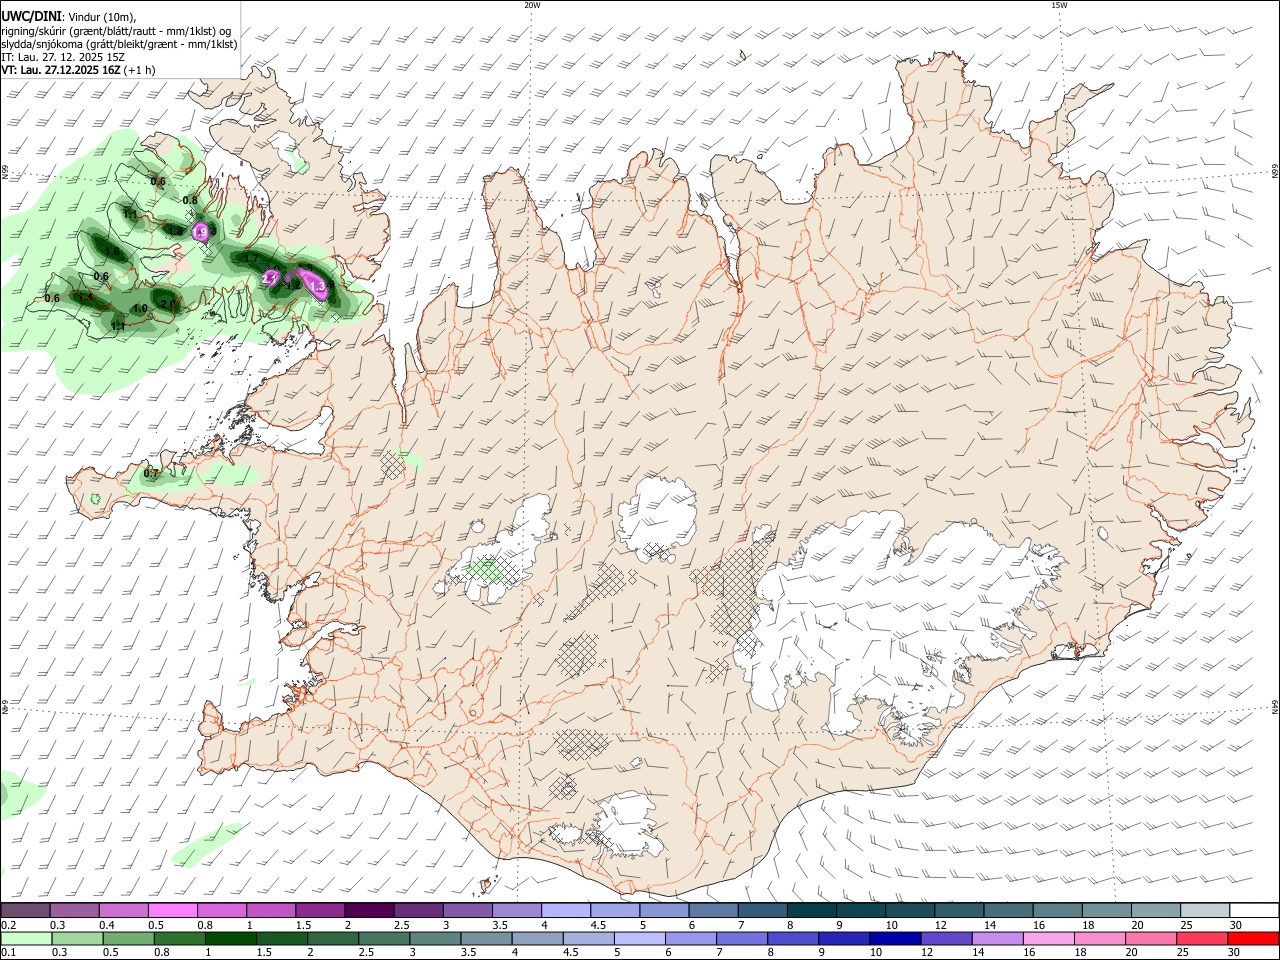
Task: Select the upper legend swatch between 25 and 30
Action: point(1206,911)
